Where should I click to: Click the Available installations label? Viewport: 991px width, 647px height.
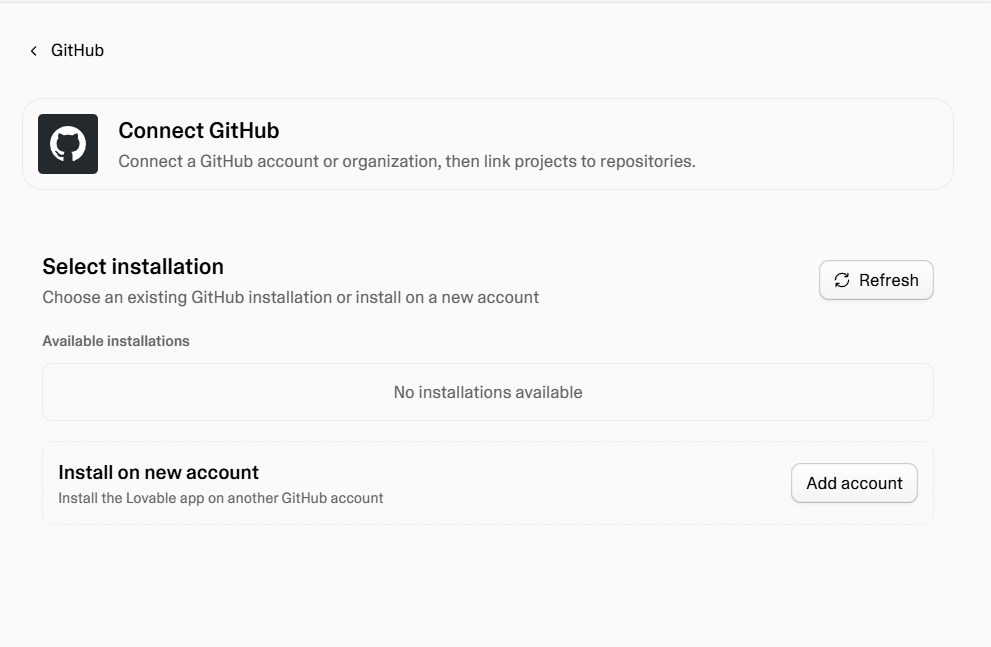pos(116,341)
